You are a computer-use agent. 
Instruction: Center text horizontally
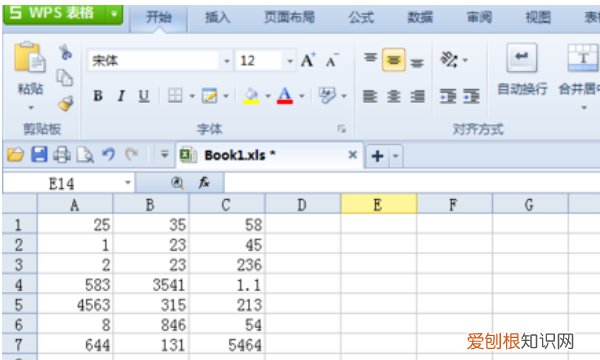point(394,96)
